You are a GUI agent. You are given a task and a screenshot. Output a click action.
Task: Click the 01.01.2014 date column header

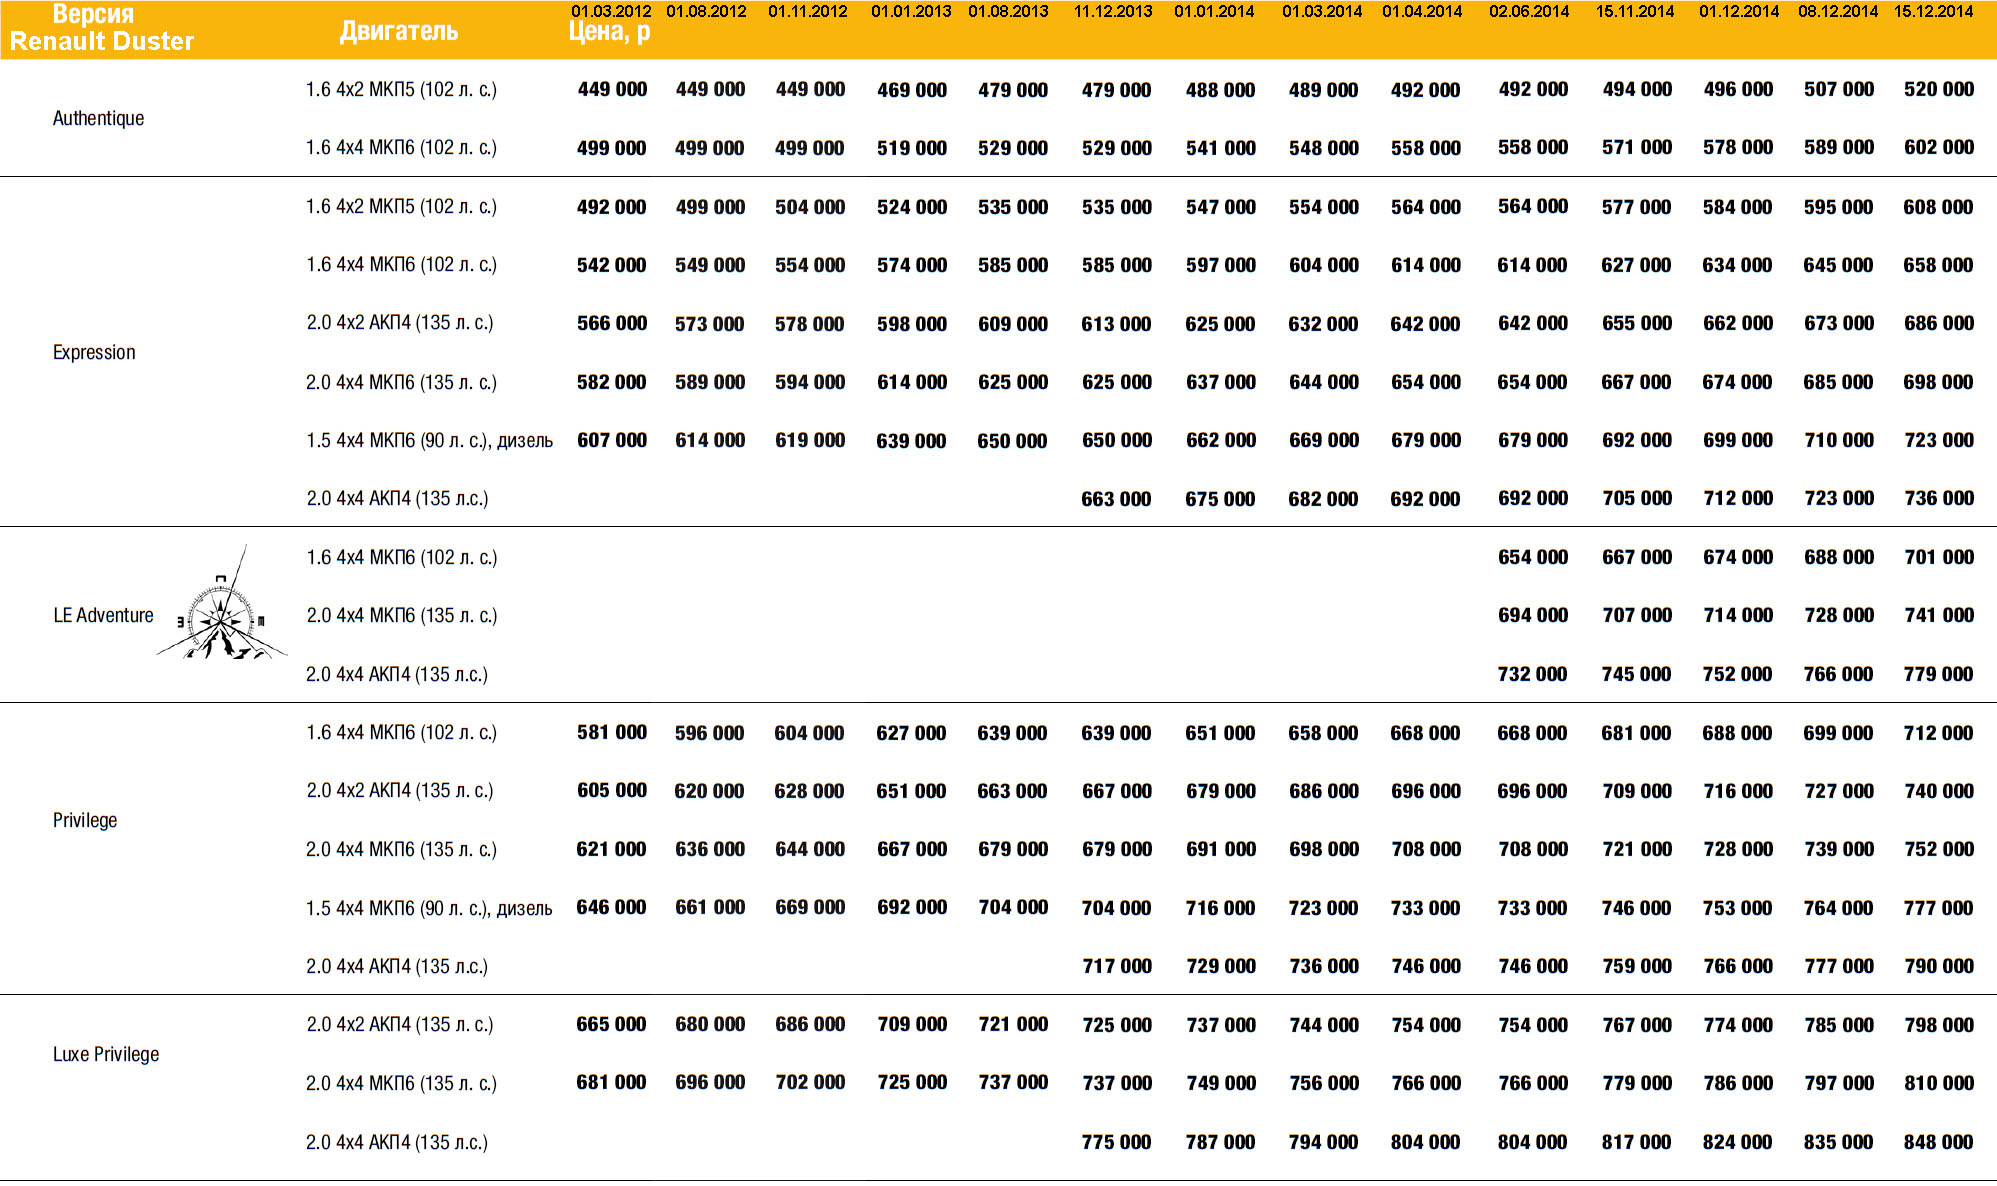[1214, 11]
